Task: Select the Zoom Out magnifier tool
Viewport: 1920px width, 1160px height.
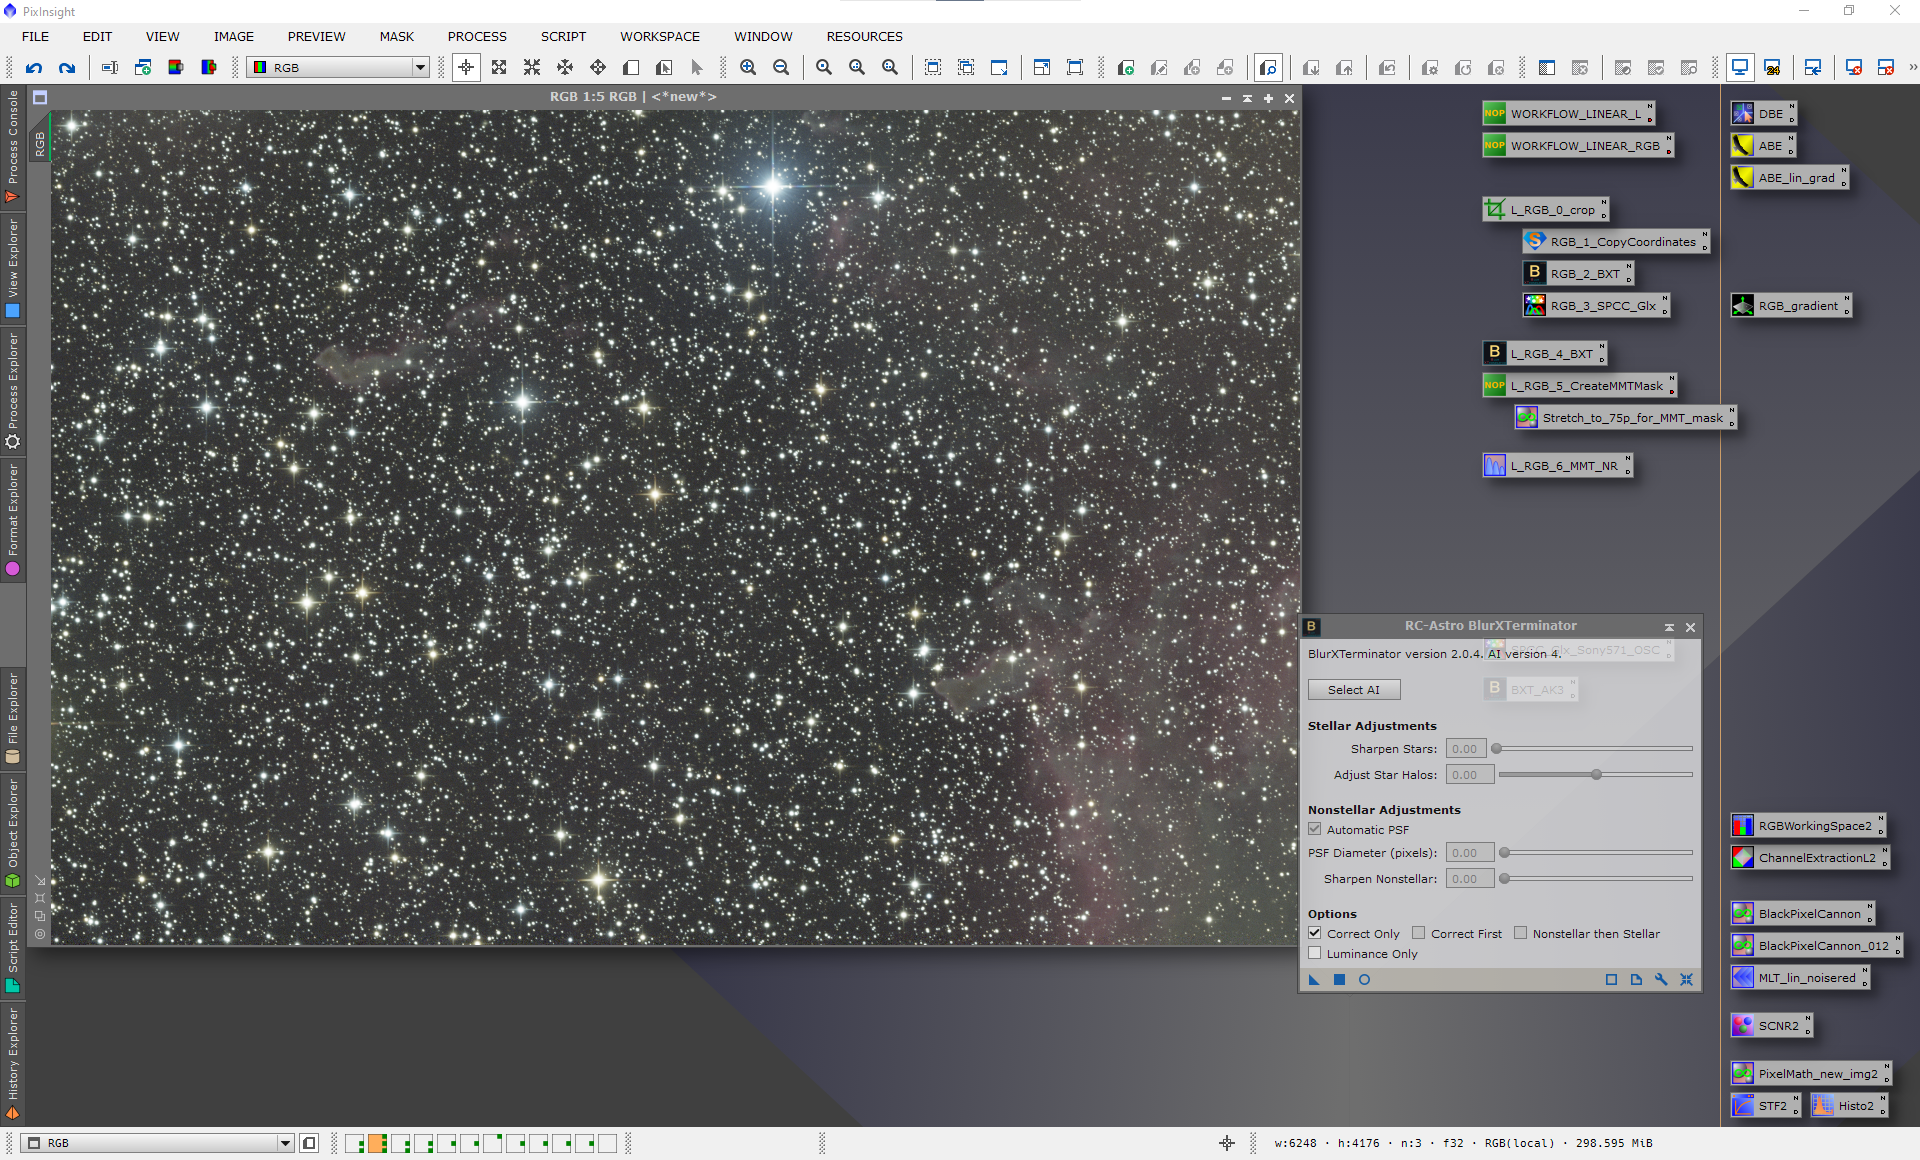Action: click(781, 68)
